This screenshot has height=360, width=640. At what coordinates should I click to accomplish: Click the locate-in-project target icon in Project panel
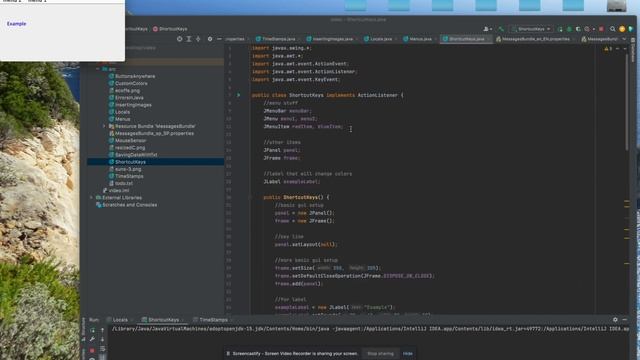pyautogui.click(x=180, y=39)
